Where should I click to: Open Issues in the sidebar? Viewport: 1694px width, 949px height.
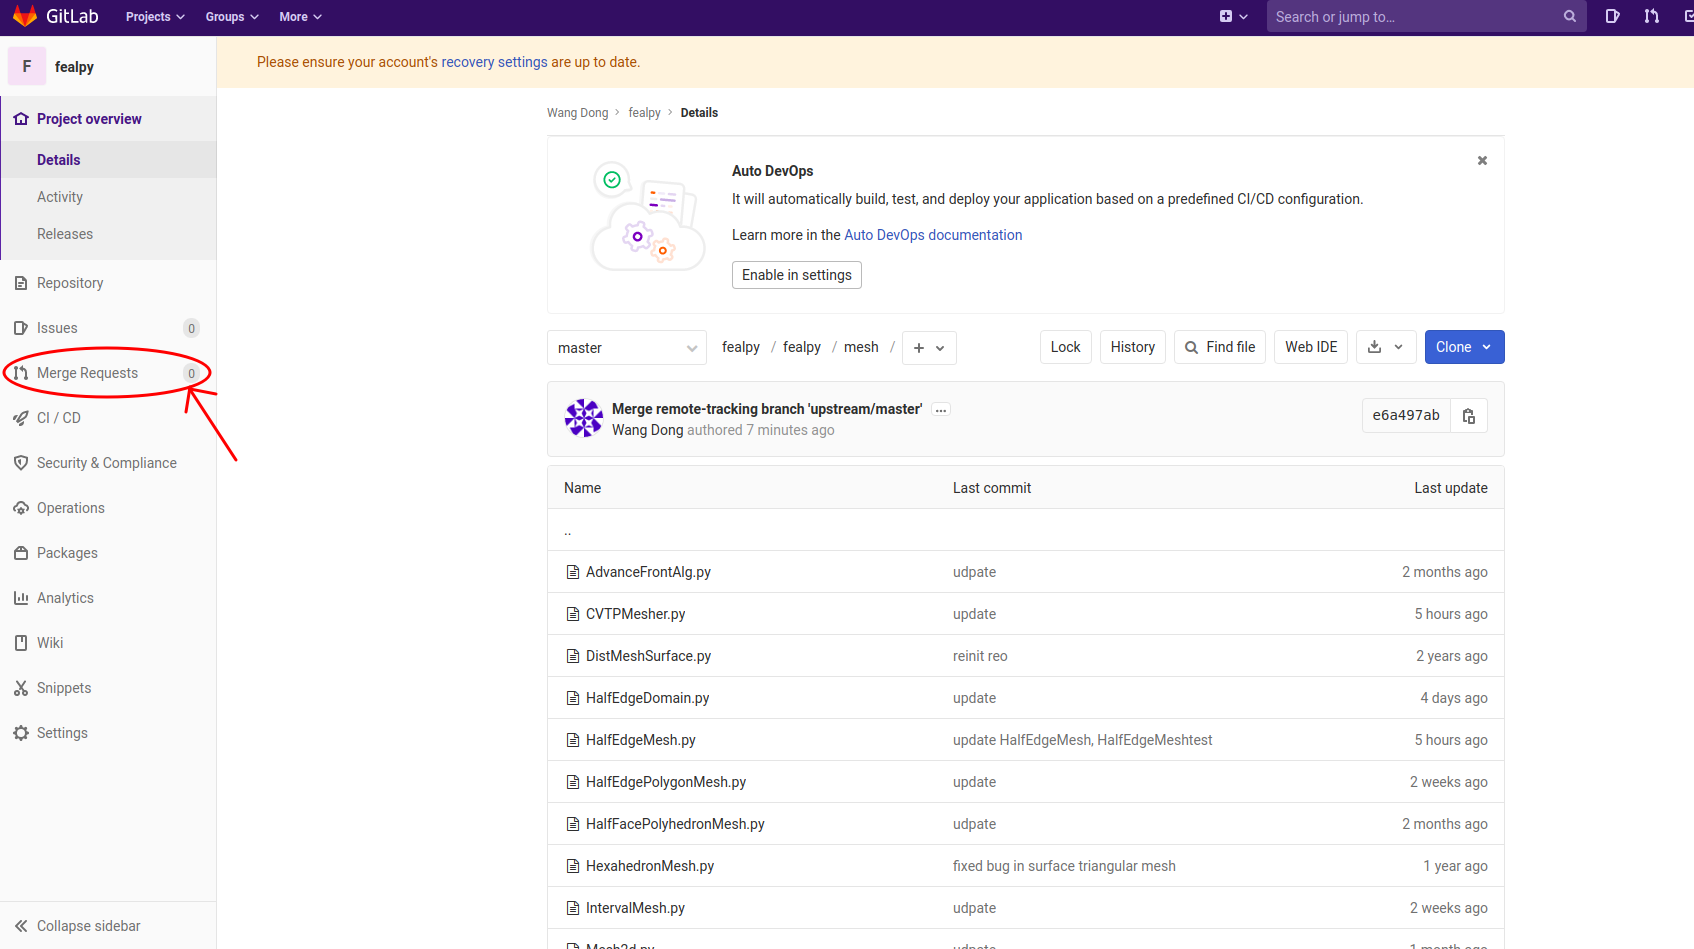(x=108, y=328)
